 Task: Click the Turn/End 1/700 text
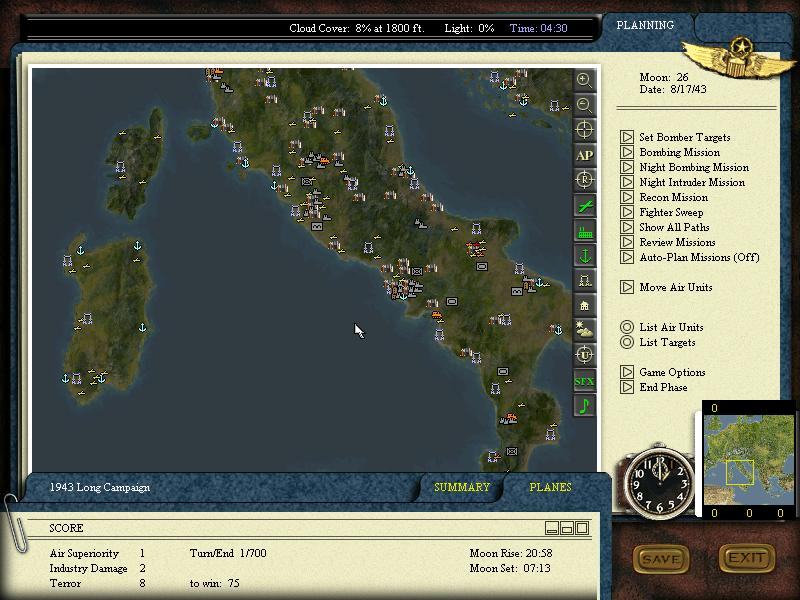[x=228, y=553]
